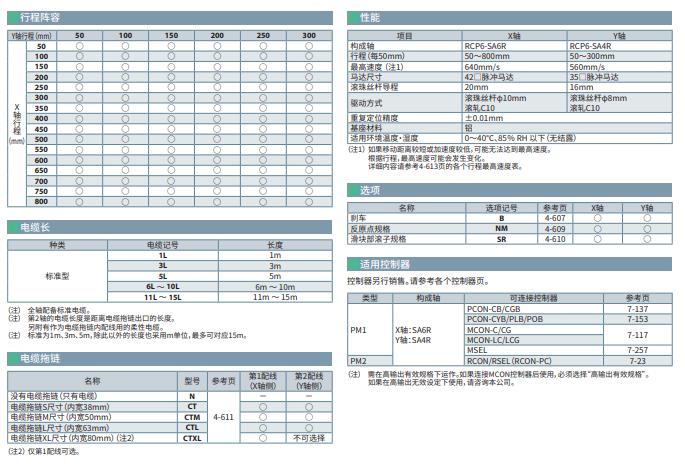Select the X轴 circle in the 刹车 row

[597, 218]
